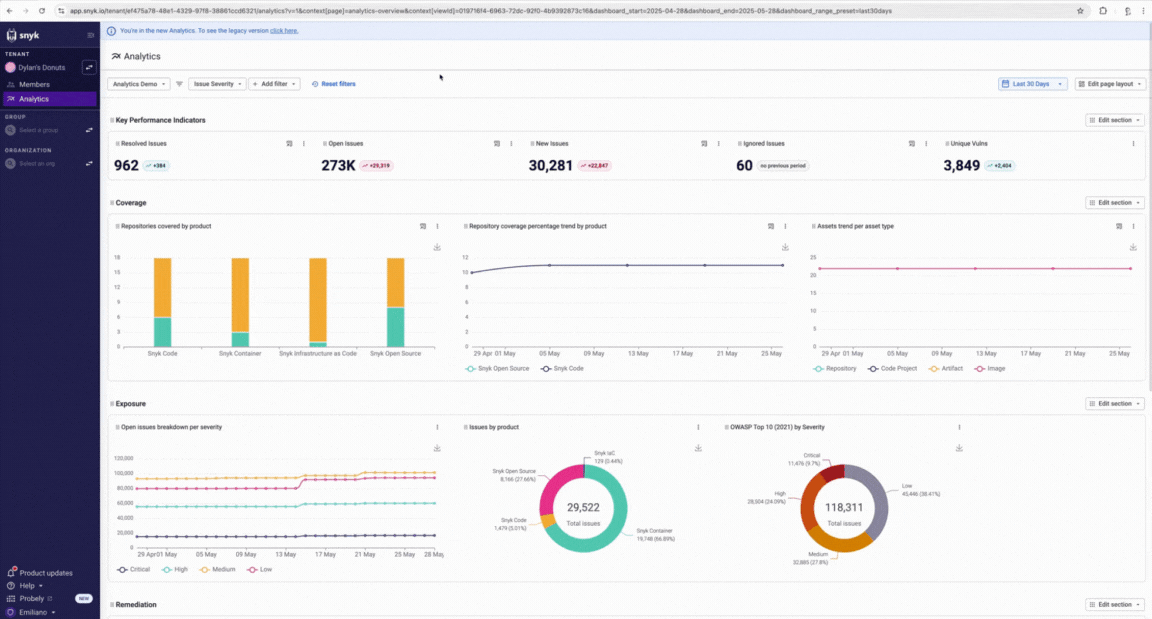This screenshot has height=619, width=1152.
Task: Open kebab menu on Ignored Issues card
Action: click(x=926, y=144)
